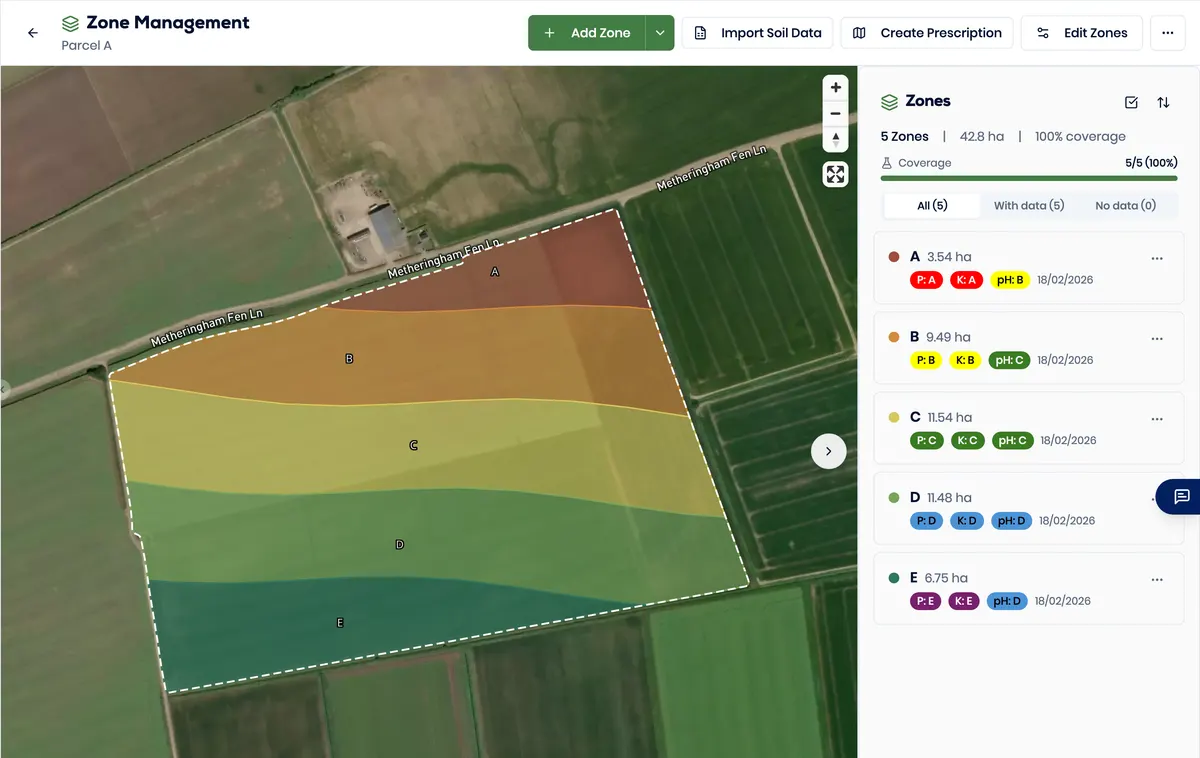Click the "100% coverage" summary text
This screenshot has height=758, width=1200.
click(x=1080, y=137)
